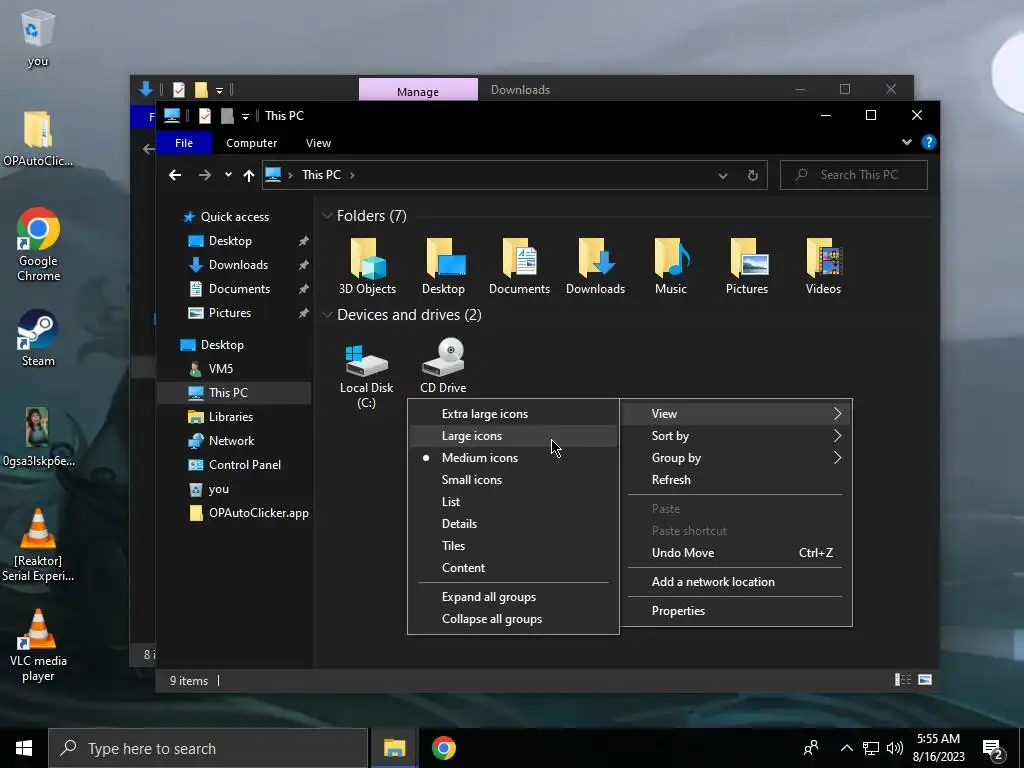1024x768 pixels.
Task: Choose Extra large icons view option
Action: (x=513, y=413)
